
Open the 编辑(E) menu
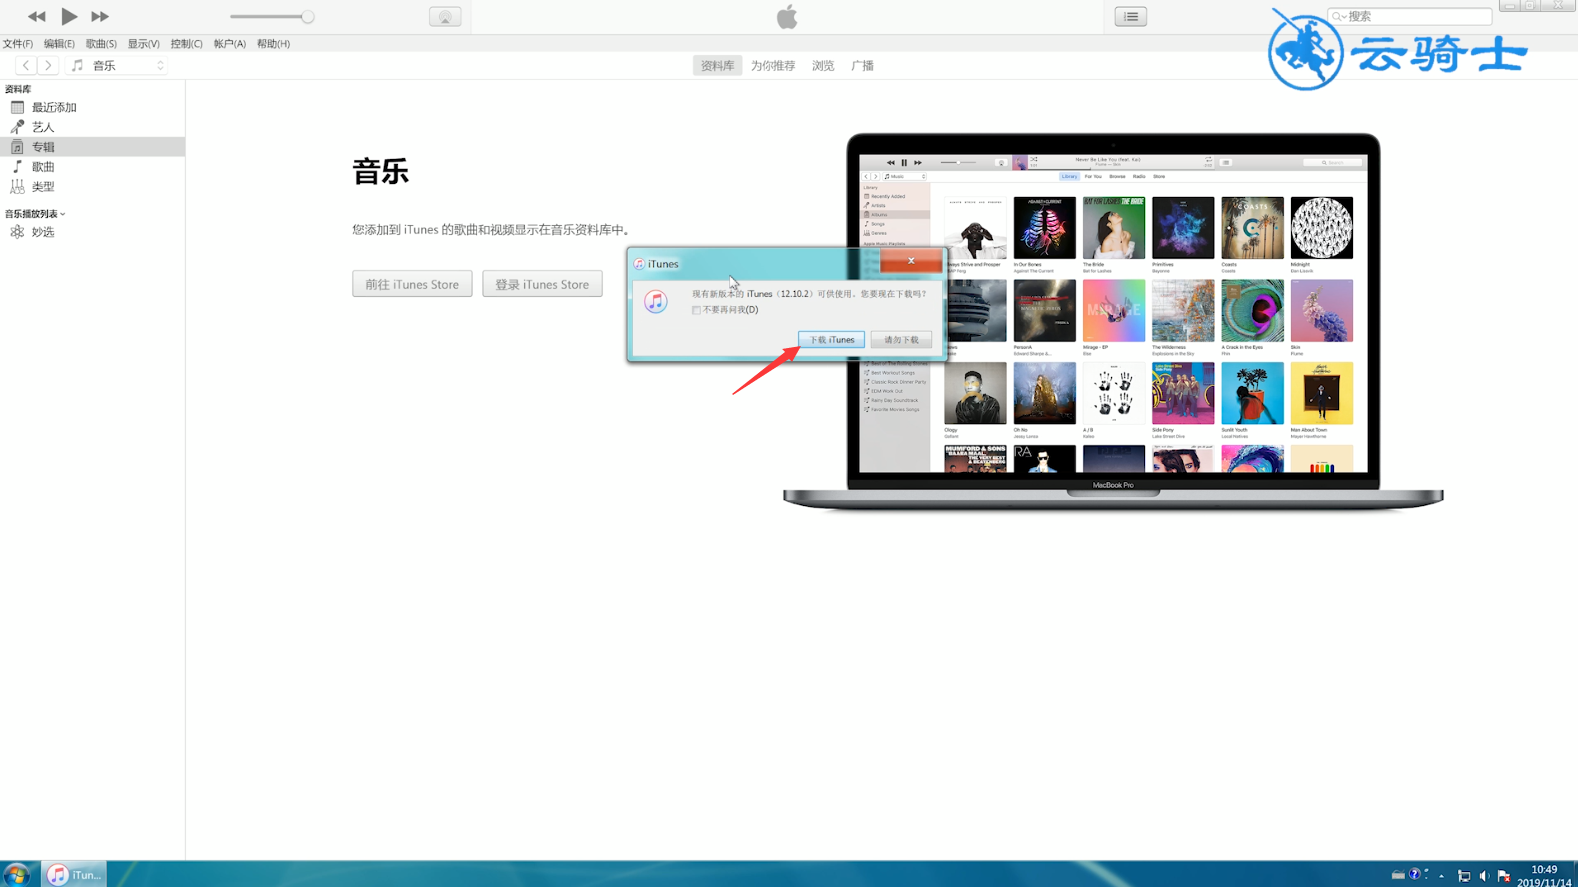coord(59,44)
